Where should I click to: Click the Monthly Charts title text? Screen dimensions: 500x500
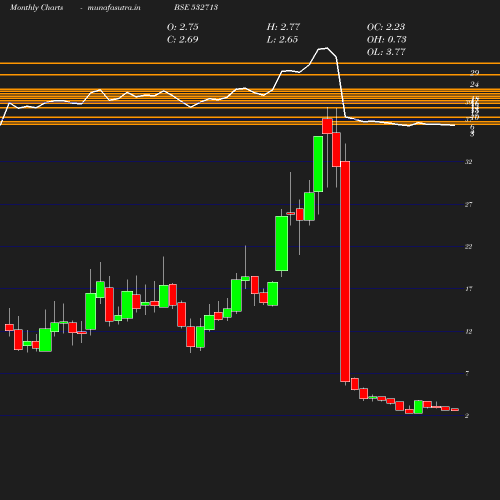(x=36, y=7)
